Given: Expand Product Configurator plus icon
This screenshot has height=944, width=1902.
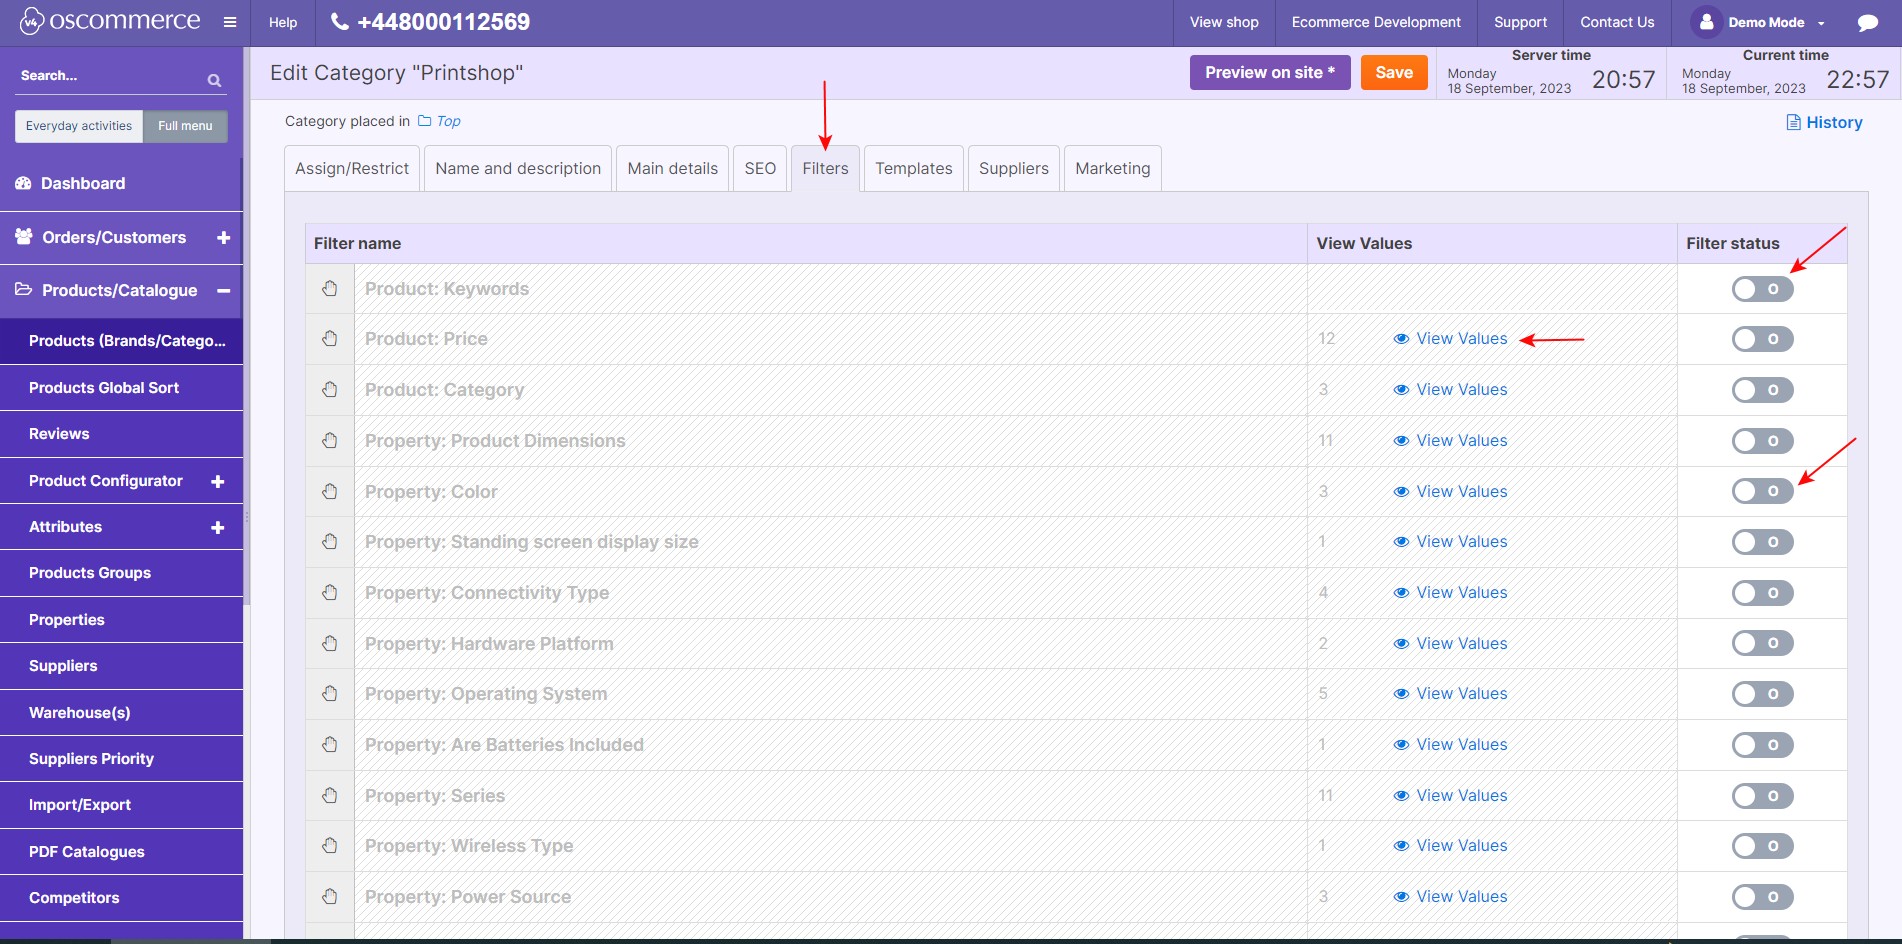Looking at the screenshot, I should click(x=217, y=481).
